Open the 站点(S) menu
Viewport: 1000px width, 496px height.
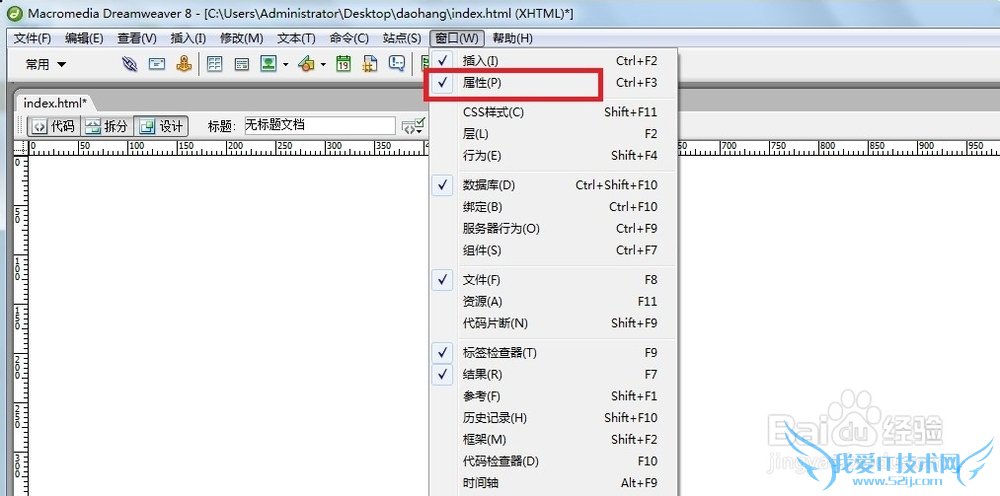402,38
